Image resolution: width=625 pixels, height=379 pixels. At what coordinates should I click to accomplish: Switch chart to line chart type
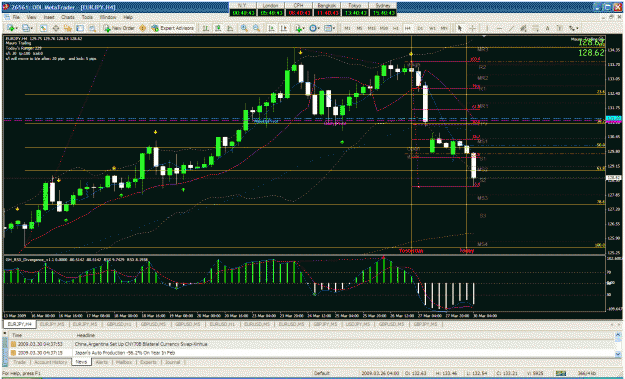click(230, 28)
